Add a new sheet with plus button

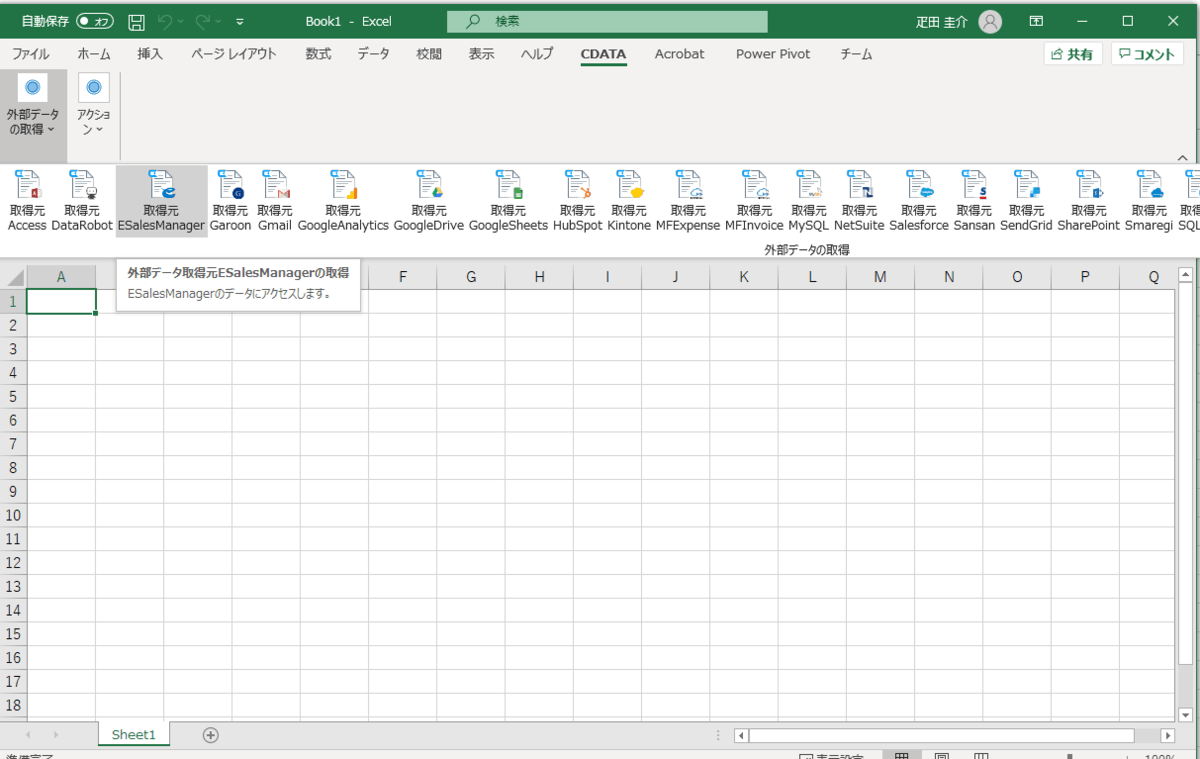(x=210, y=735)
